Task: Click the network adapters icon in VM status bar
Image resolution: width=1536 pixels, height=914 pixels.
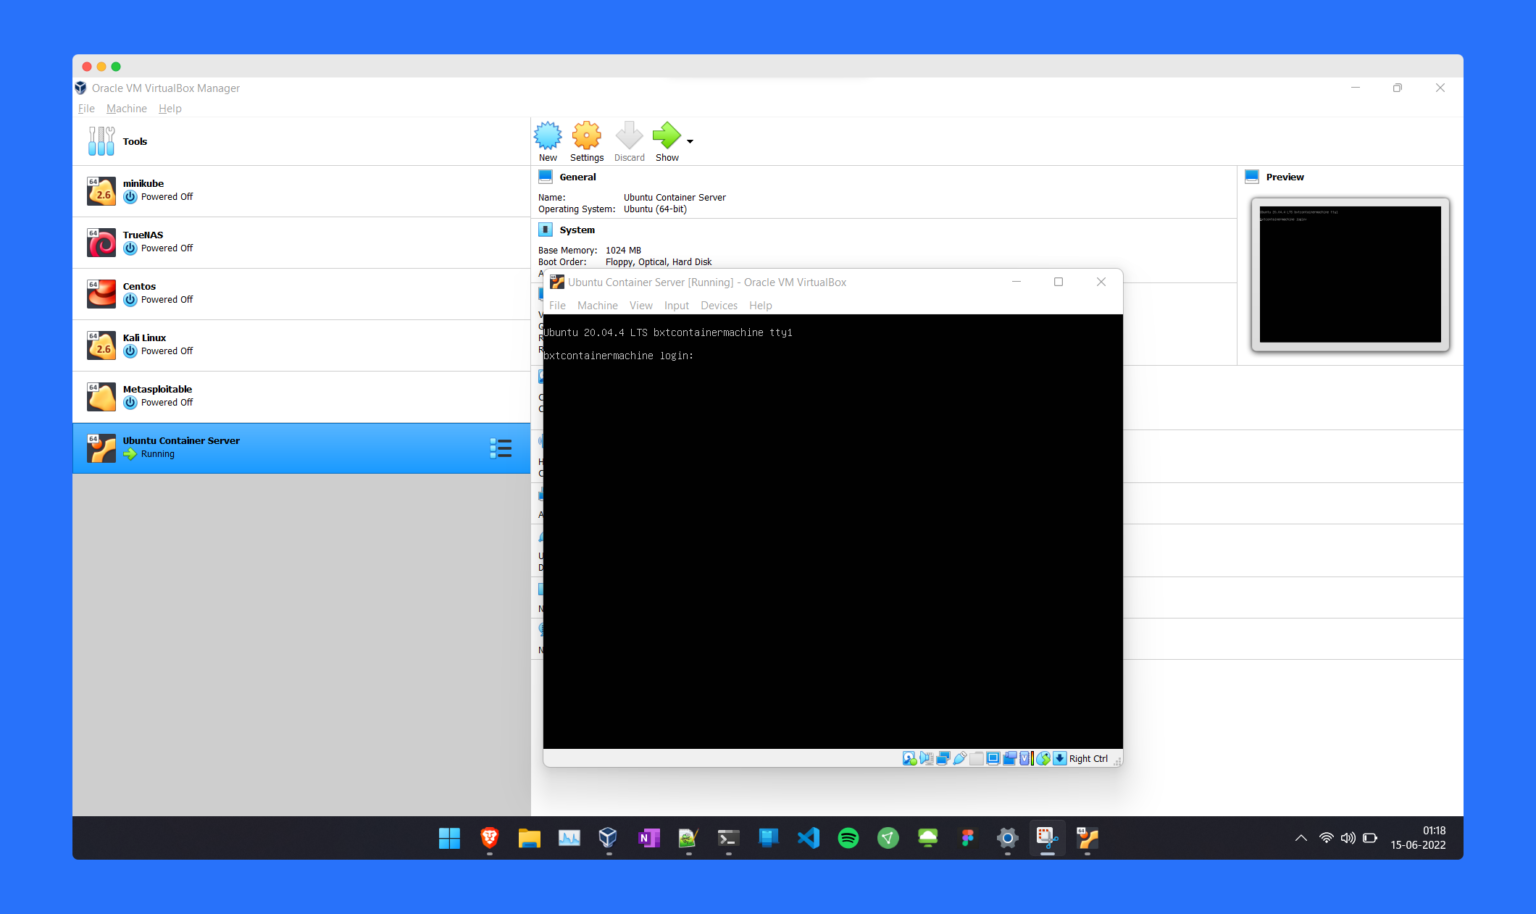Action: point(943,758)
